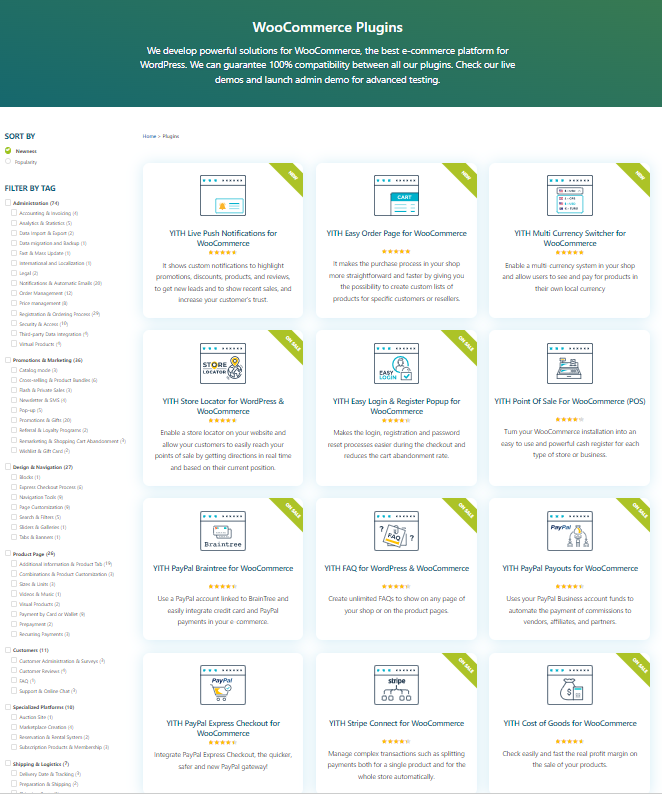Click star rating of Stripe Connect plugin
The height and width of the screenshot is (806, 662).
point(396,741)
